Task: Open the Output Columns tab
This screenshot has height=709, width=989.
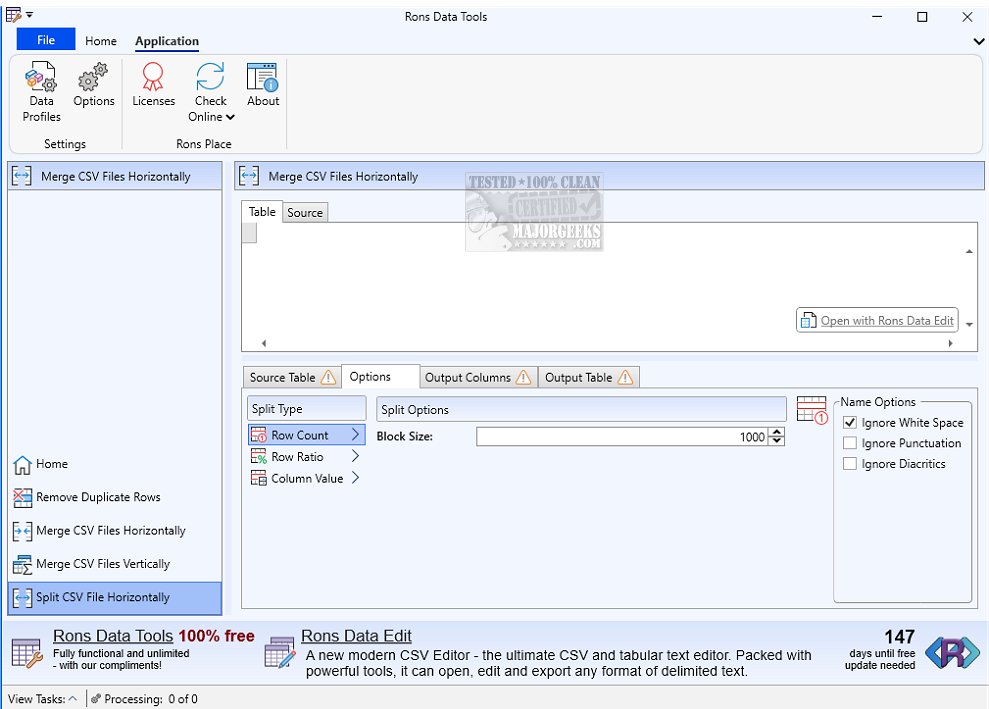Action: pos(478,377)
